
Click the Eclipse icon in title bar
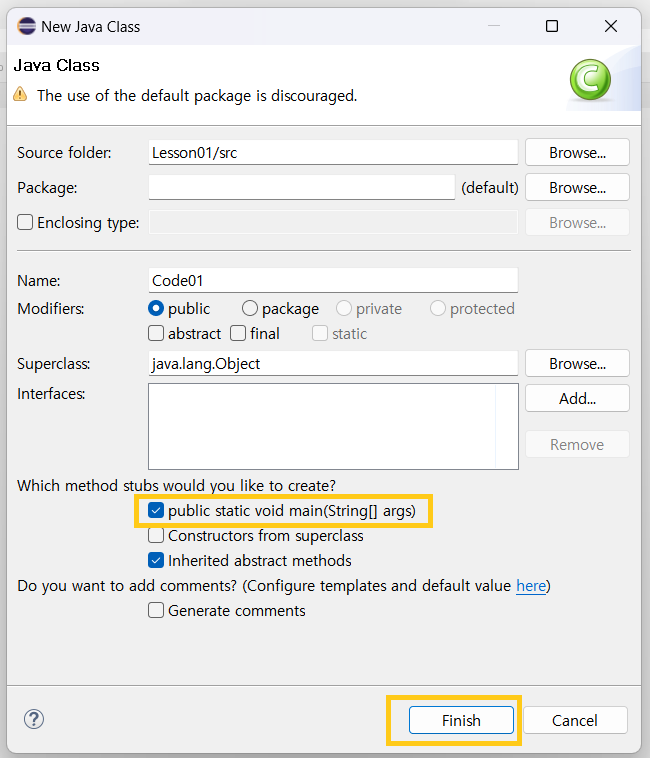[x=27, y=26]
